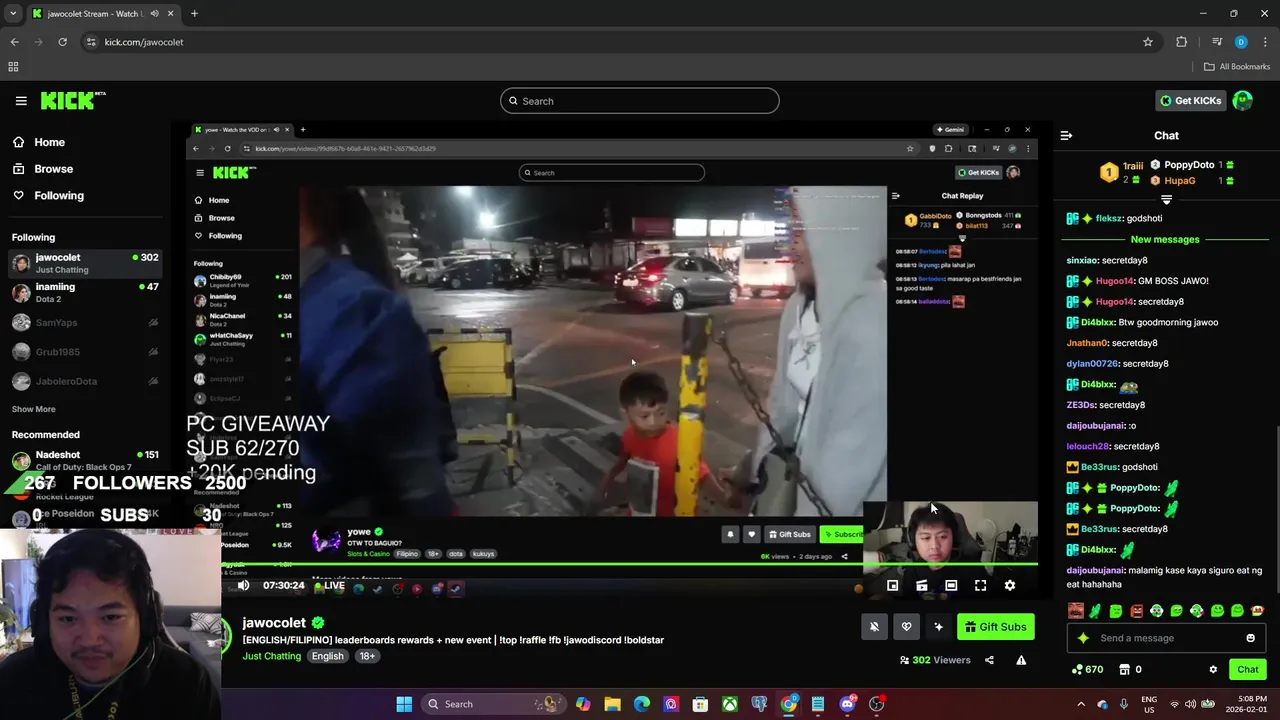This screenshot has height=720, width=1280.
Task: Click the Gift Subs button
Action: 995,627
